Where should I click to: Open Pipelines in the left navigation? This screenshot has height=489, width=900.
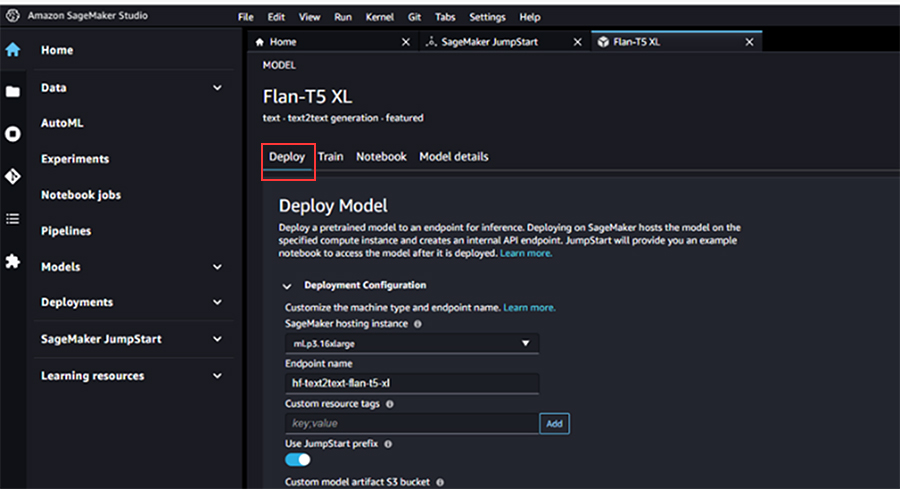[x=66, y=231]
